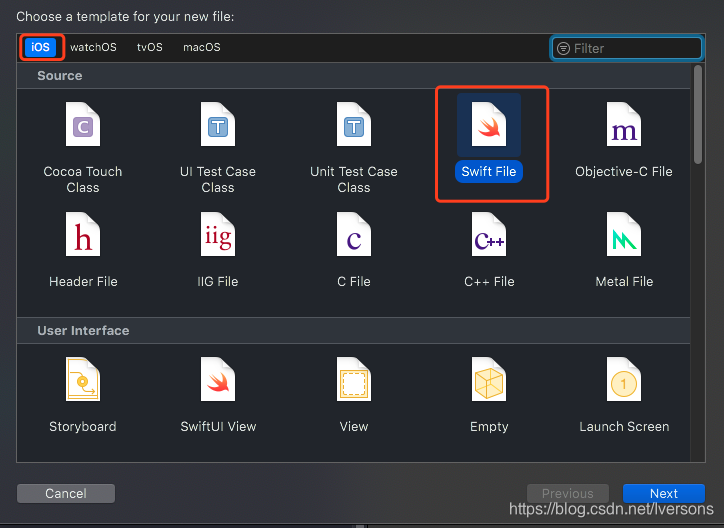The width and height of the screenshot is (724, 528).
Task: Click the "Storyboard" label
Action: click(83, 426)
